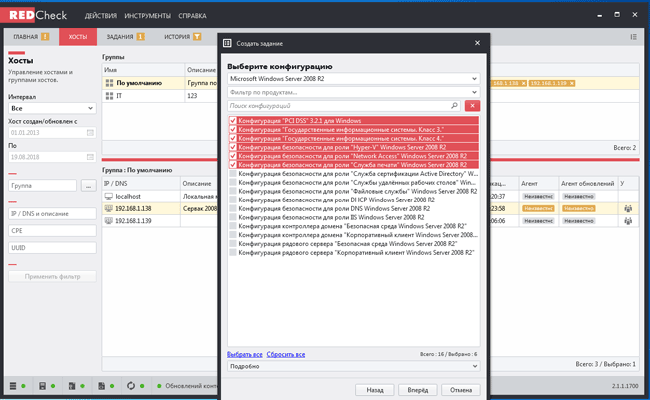The height and width of the screenshot is (400, 650).
Task: Click the red clear search button
Action: [x=473, y=105]
